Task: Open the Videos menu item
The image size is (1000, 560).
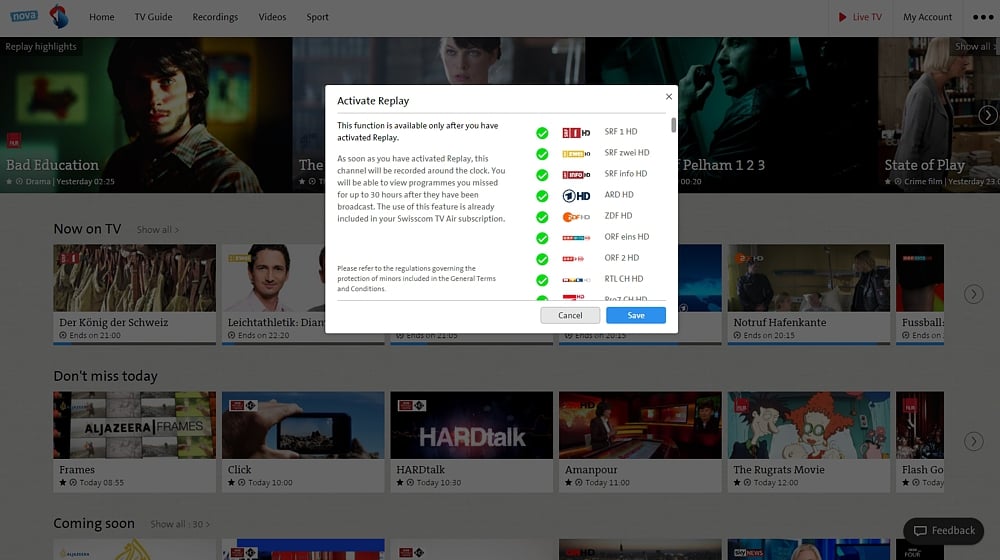Action: [272, 17]
